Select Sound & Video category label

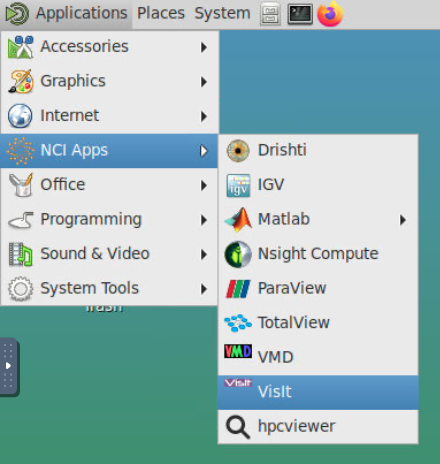point(95,254)
